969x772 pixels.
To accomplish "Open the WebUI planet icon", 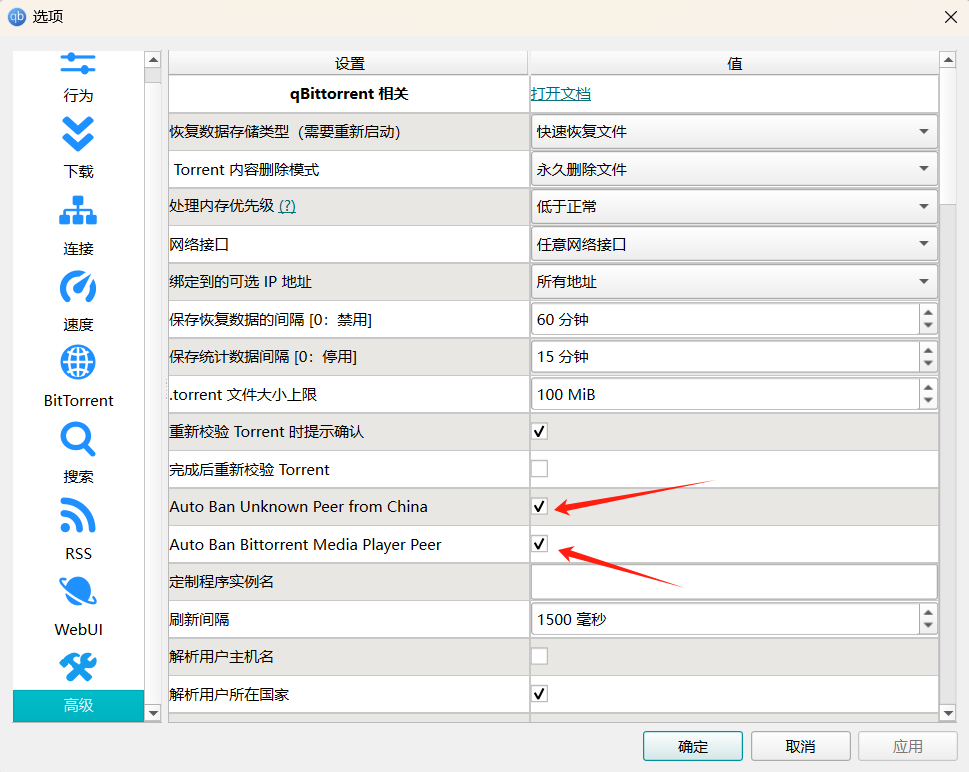I will pyautogui.click(x=78, y=592).
